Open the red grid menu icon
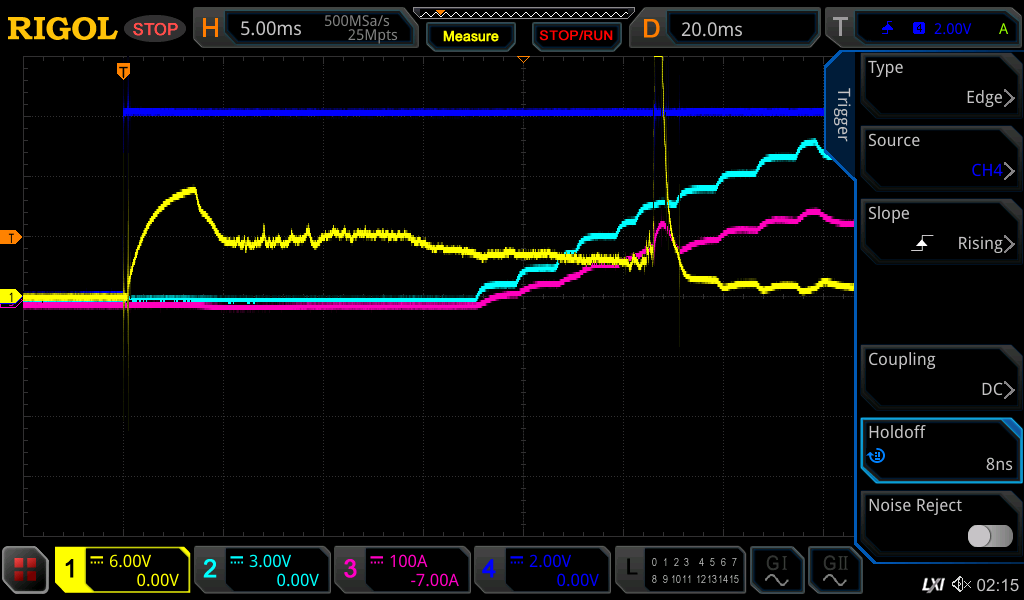 [26, 570]
